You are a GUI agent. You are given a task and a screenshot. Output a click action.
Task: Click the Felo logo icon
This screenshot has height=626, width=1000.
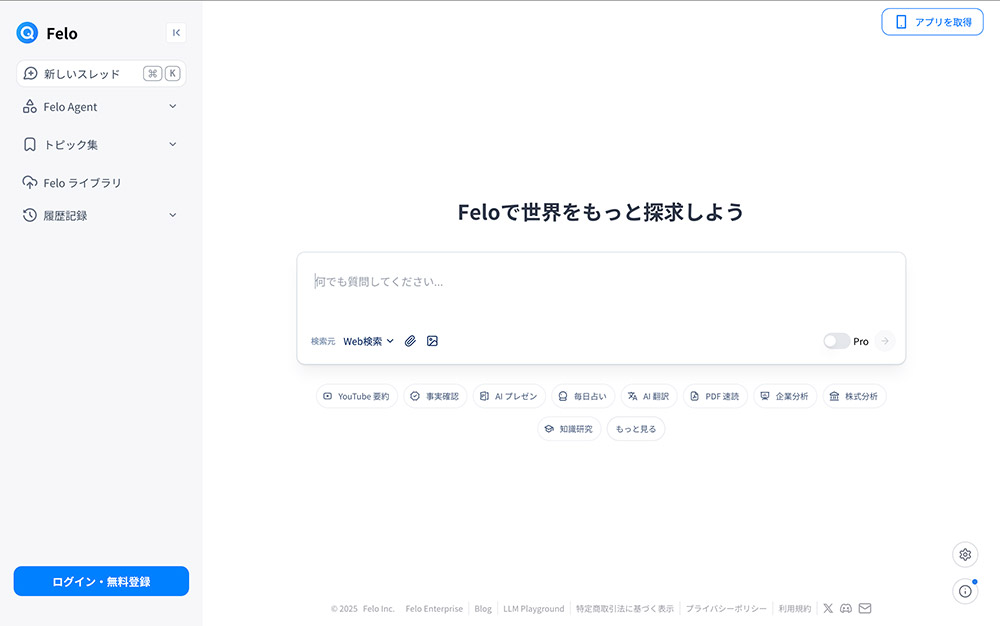tap(27, 33)
